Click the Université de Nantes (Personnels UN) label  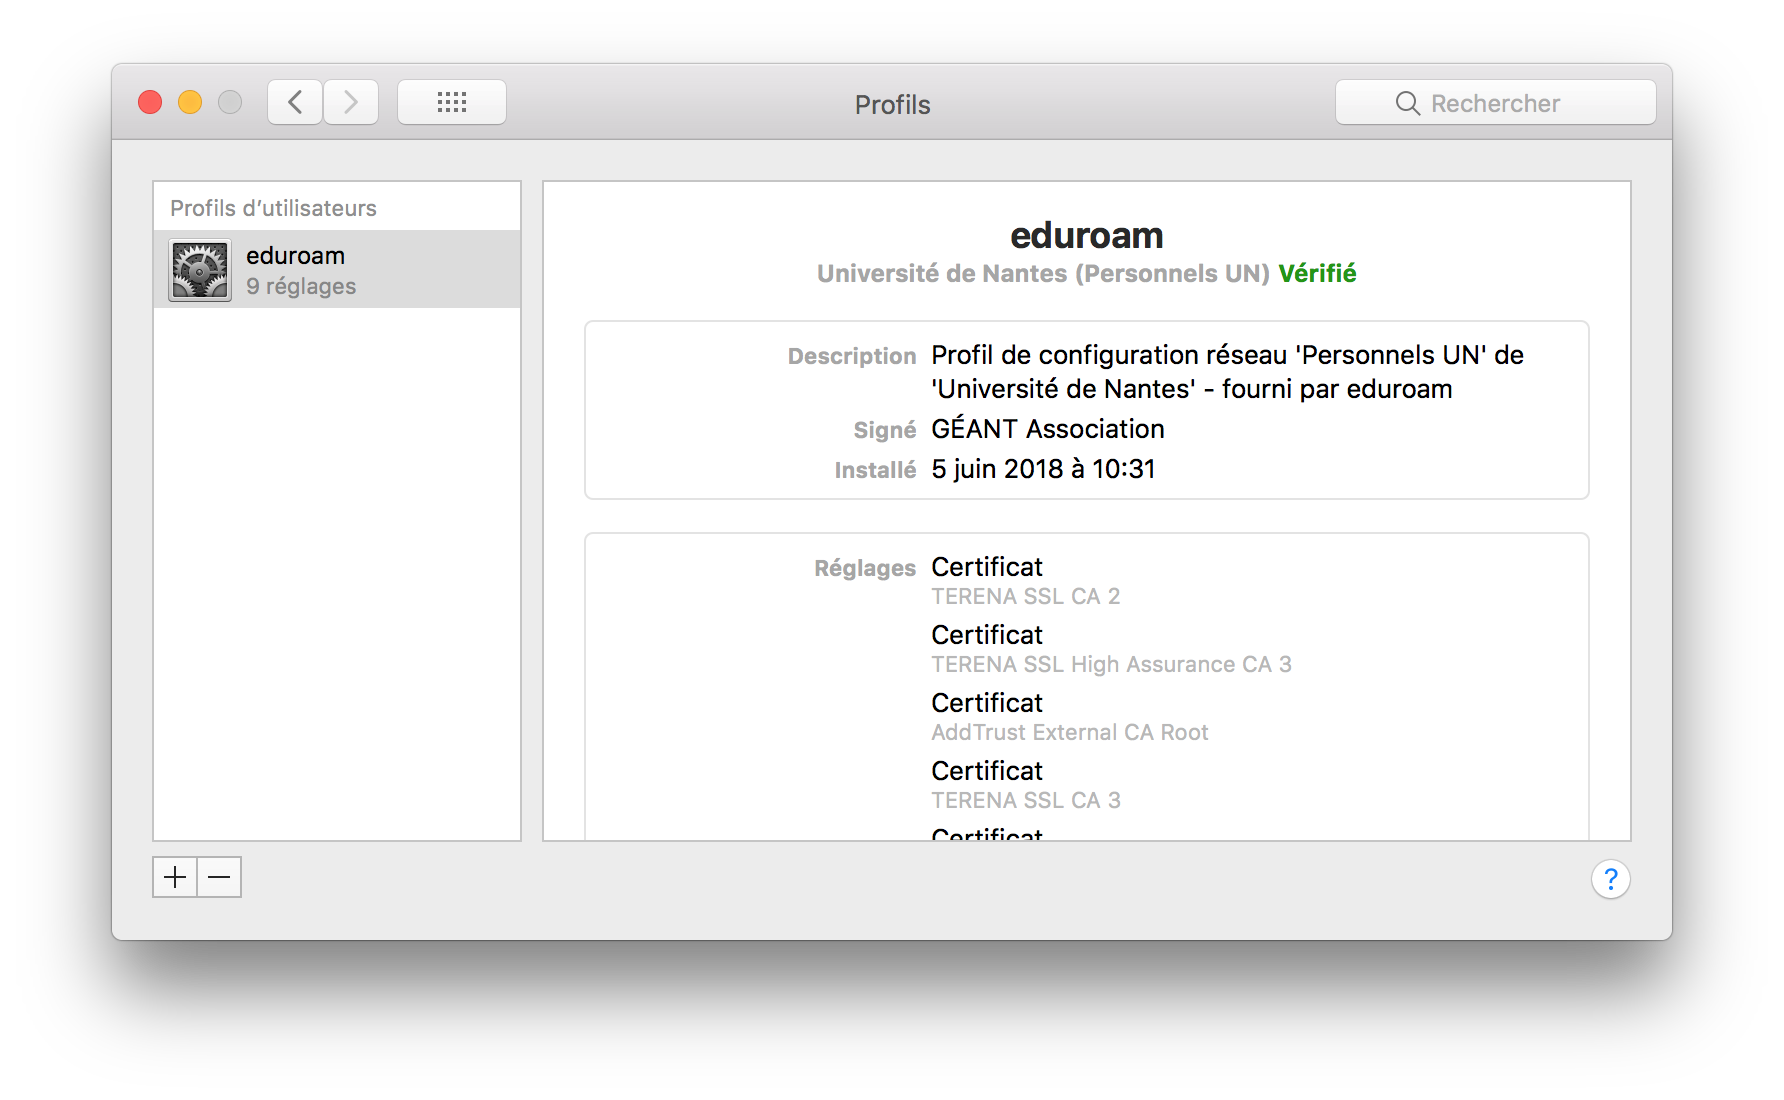click(1043, 273)
